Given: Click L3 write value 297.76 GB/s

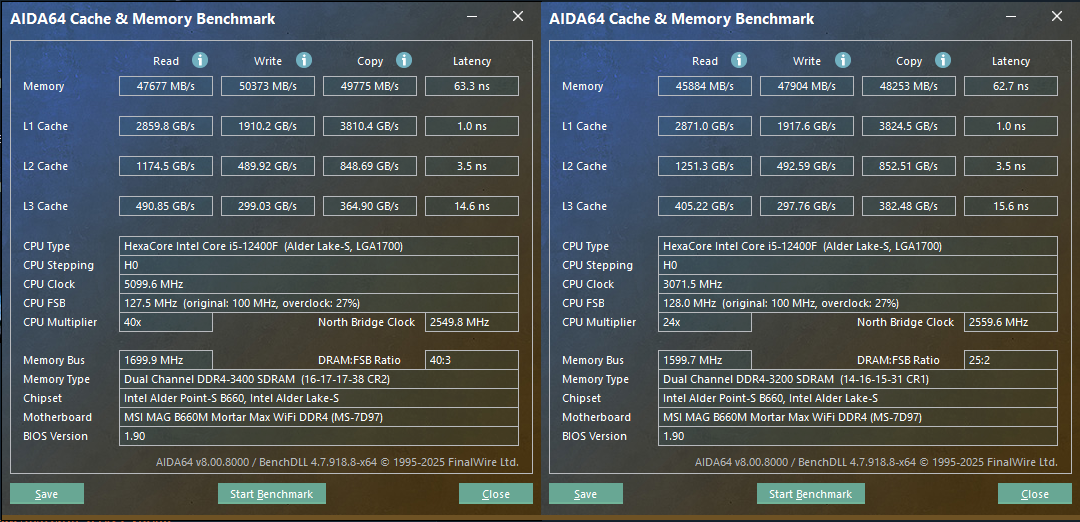Looking at the screenshot, I should click(807, 206).
